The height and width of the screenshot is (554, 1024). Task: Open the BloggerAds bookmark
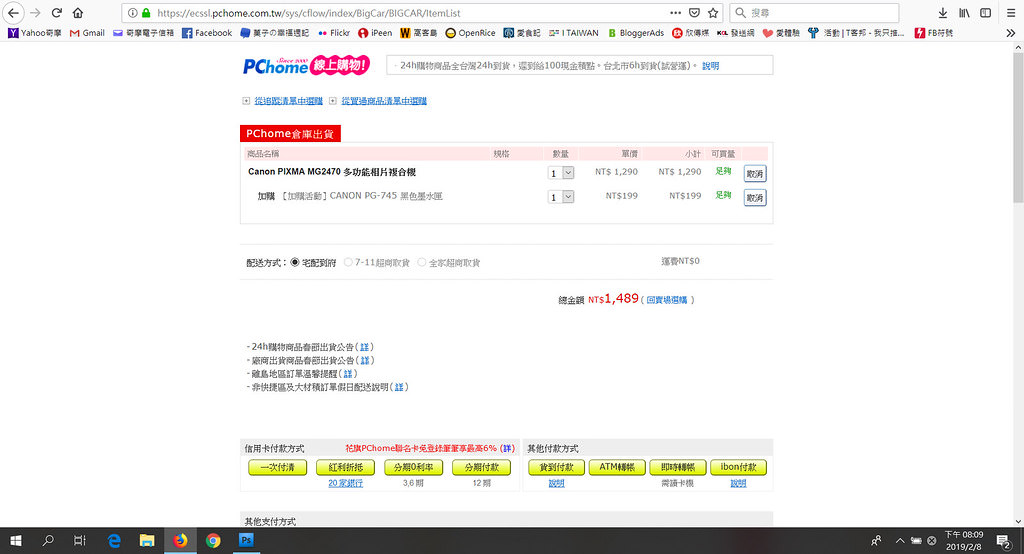pos(635,33)
